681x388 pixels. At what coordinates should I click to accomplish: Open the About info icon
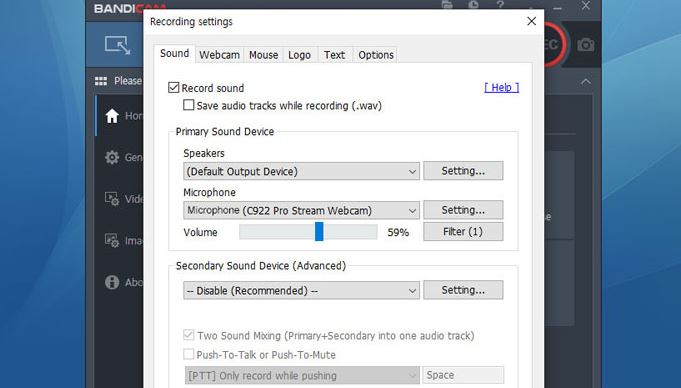[112, 282]
